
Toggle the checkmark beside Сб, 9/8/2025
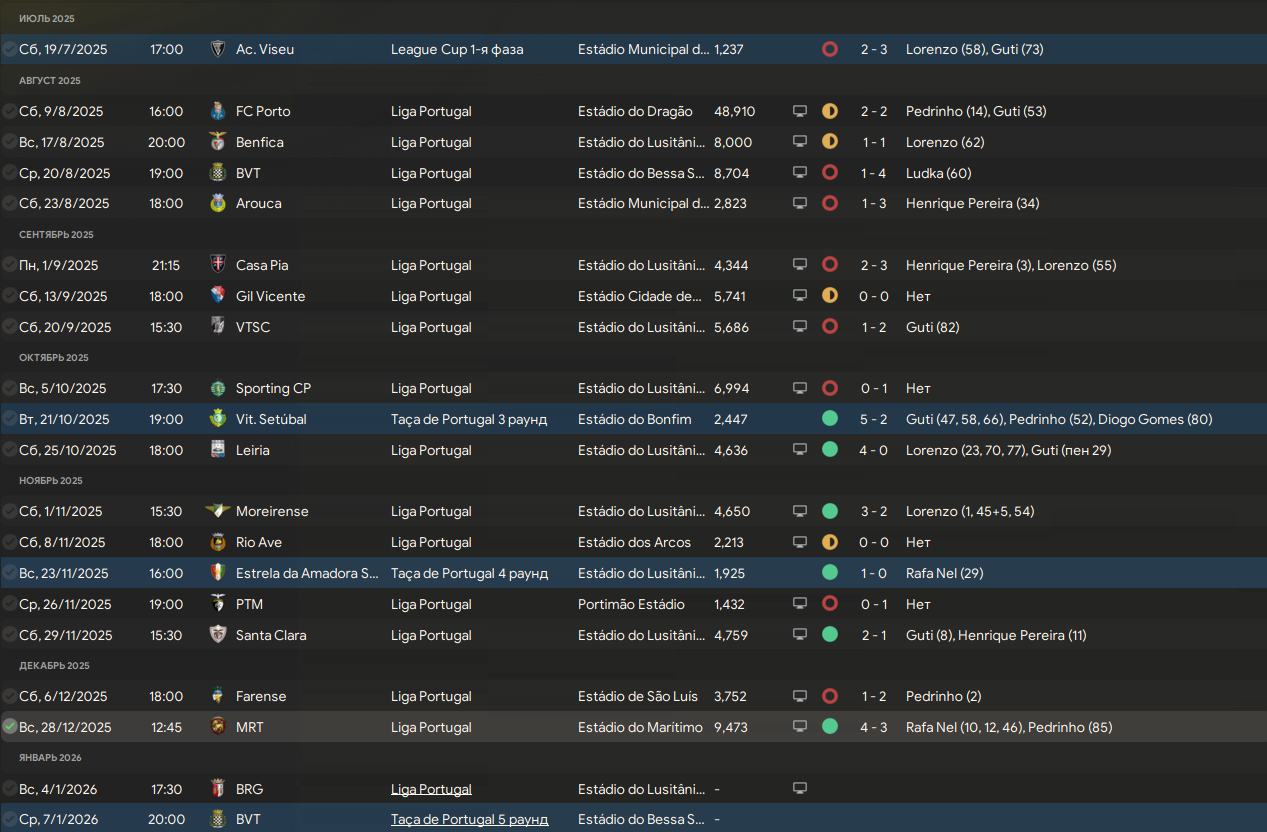10,111
